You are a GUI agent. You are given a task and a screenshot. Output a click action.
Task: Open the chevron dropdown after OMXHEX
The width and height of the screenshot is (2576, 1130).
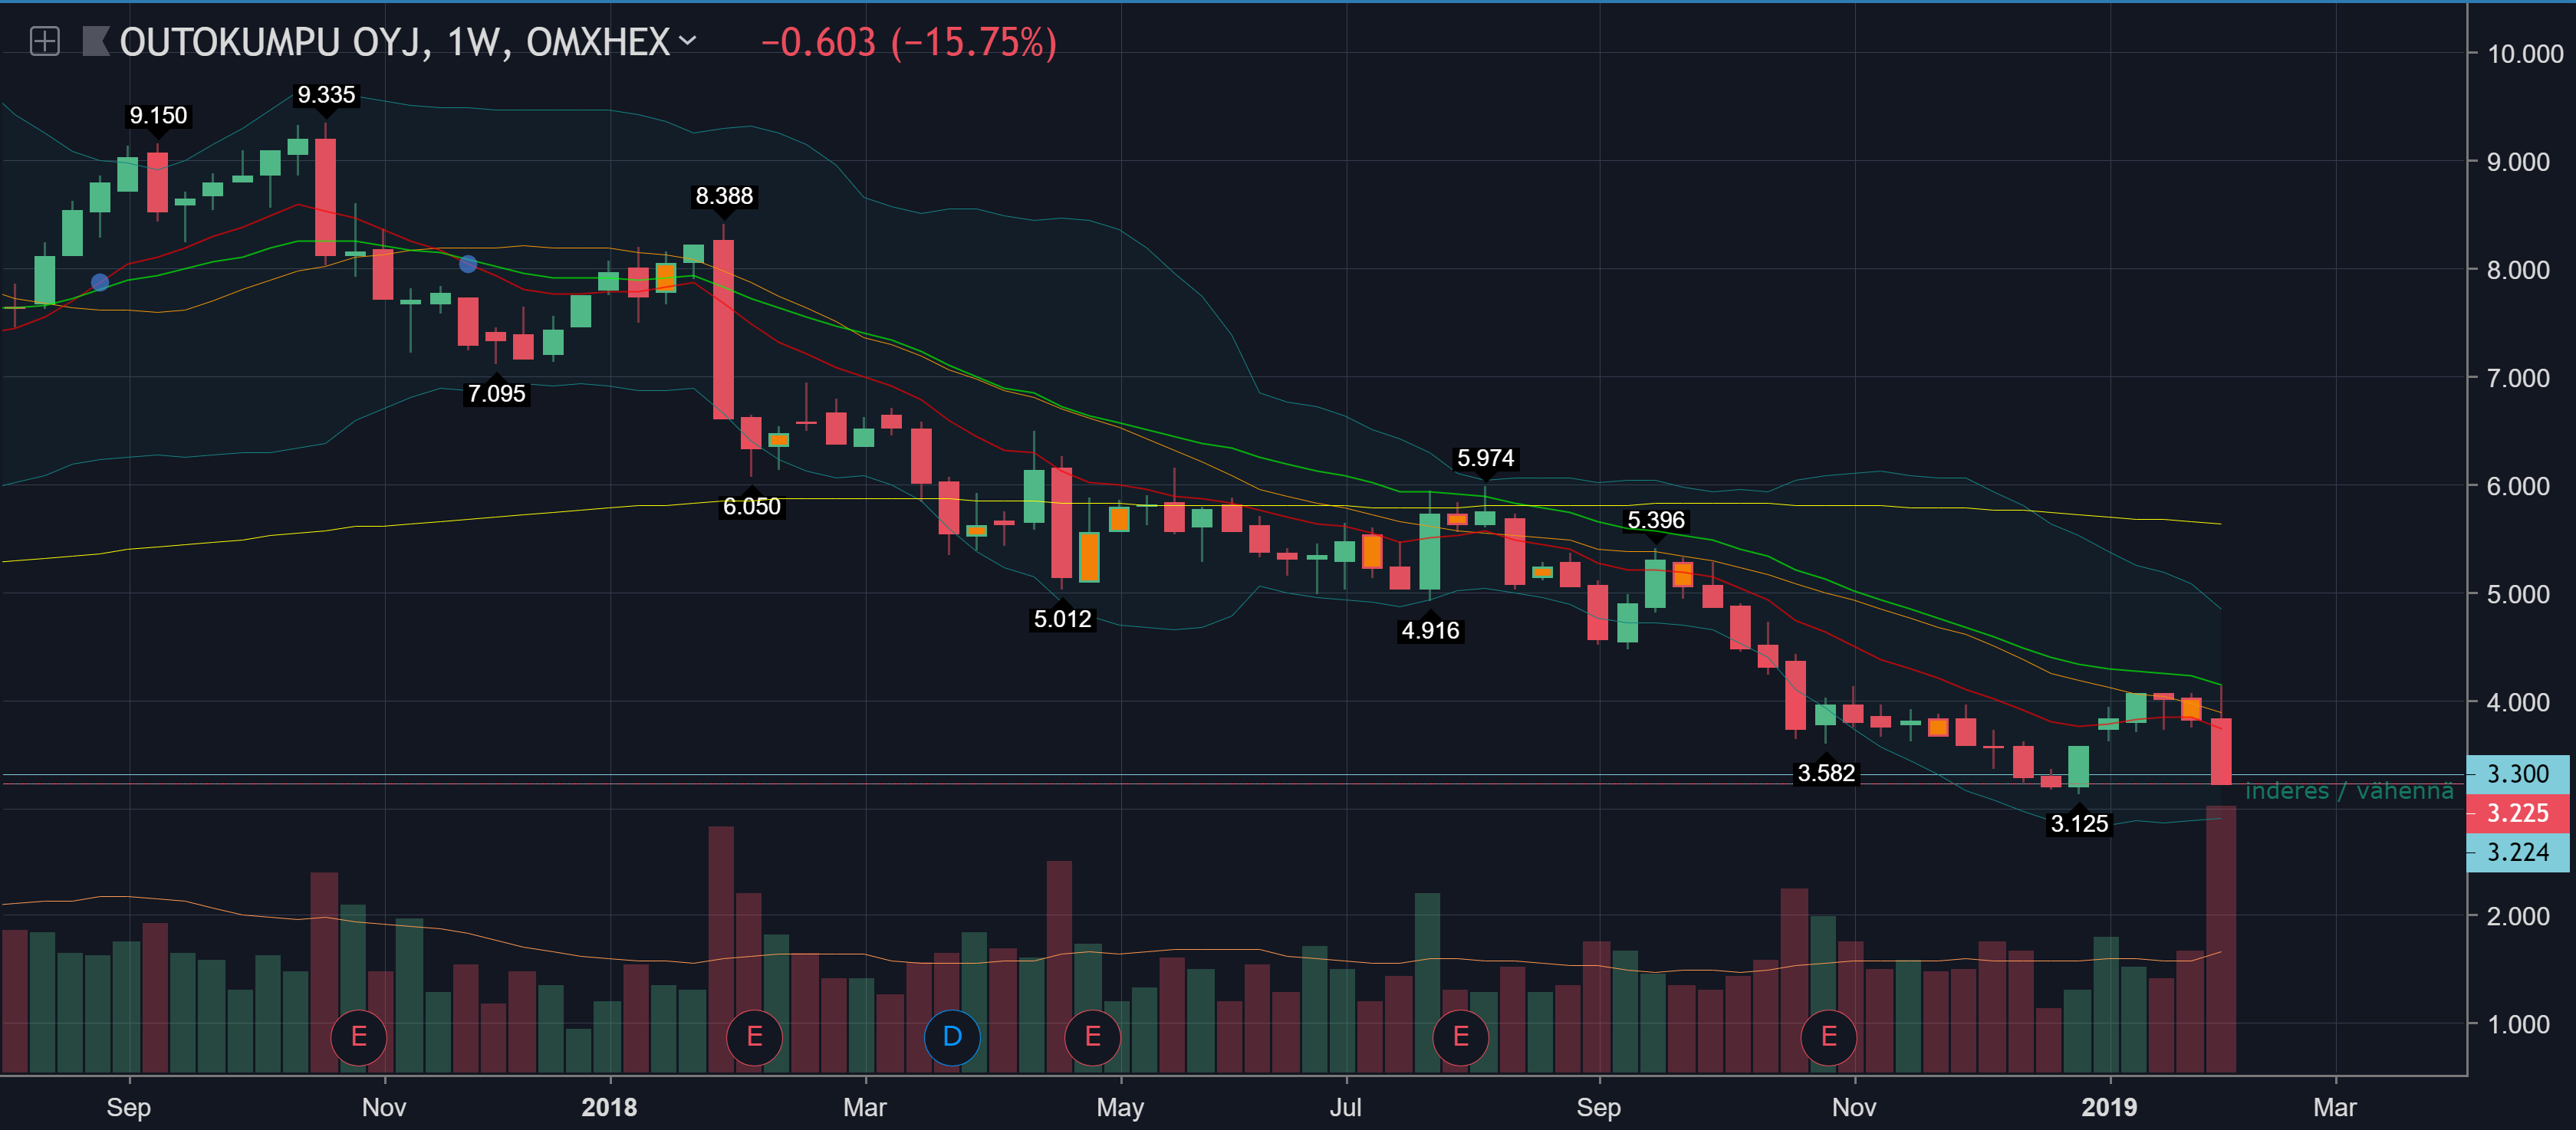tap(687, 41)
